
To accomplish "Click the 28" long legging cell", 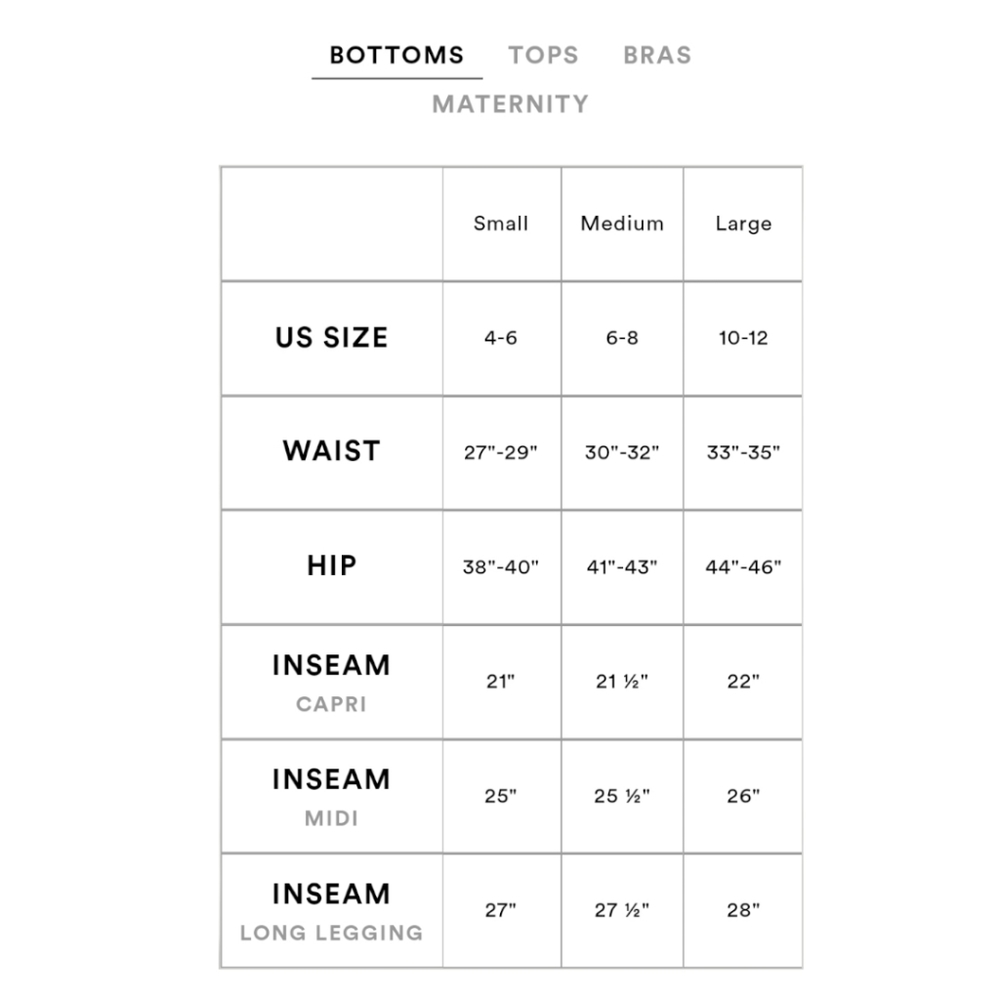I will [x=743, y=910].
